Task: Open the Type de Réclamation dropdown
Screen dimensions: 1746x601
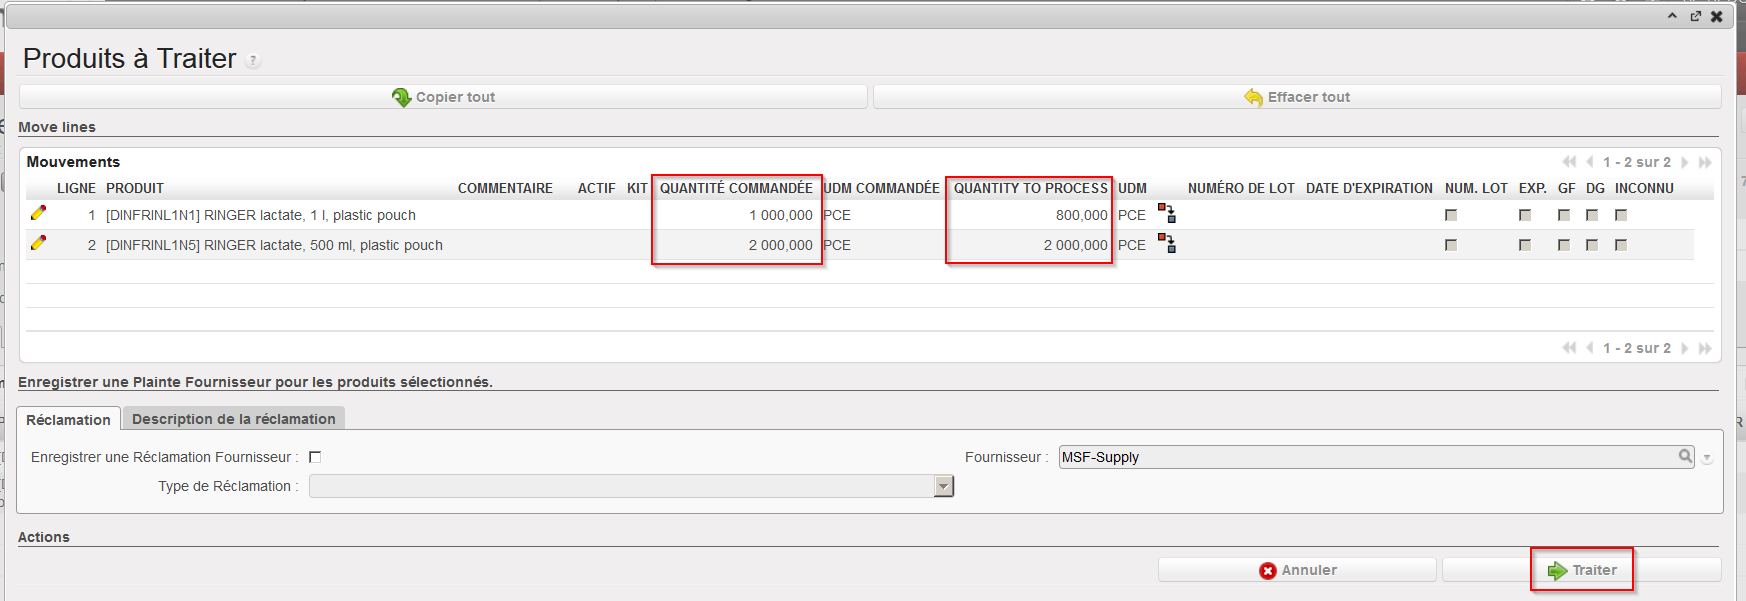Action: tap(943, 486)
